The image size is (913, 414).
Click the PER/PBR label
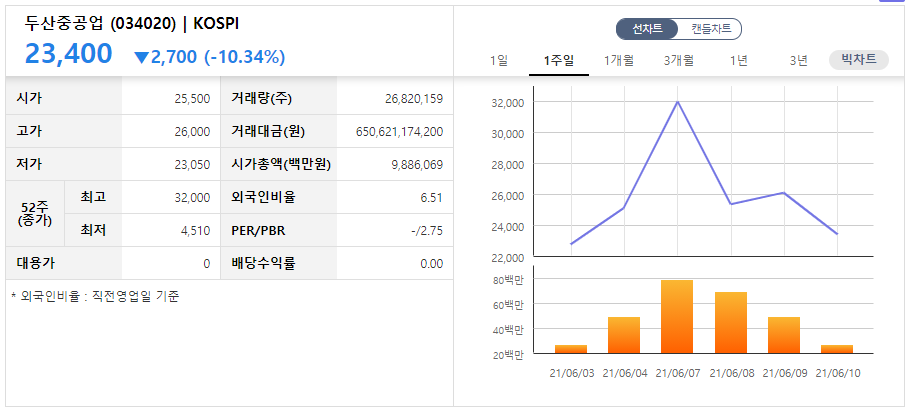[x=259, y=231]
